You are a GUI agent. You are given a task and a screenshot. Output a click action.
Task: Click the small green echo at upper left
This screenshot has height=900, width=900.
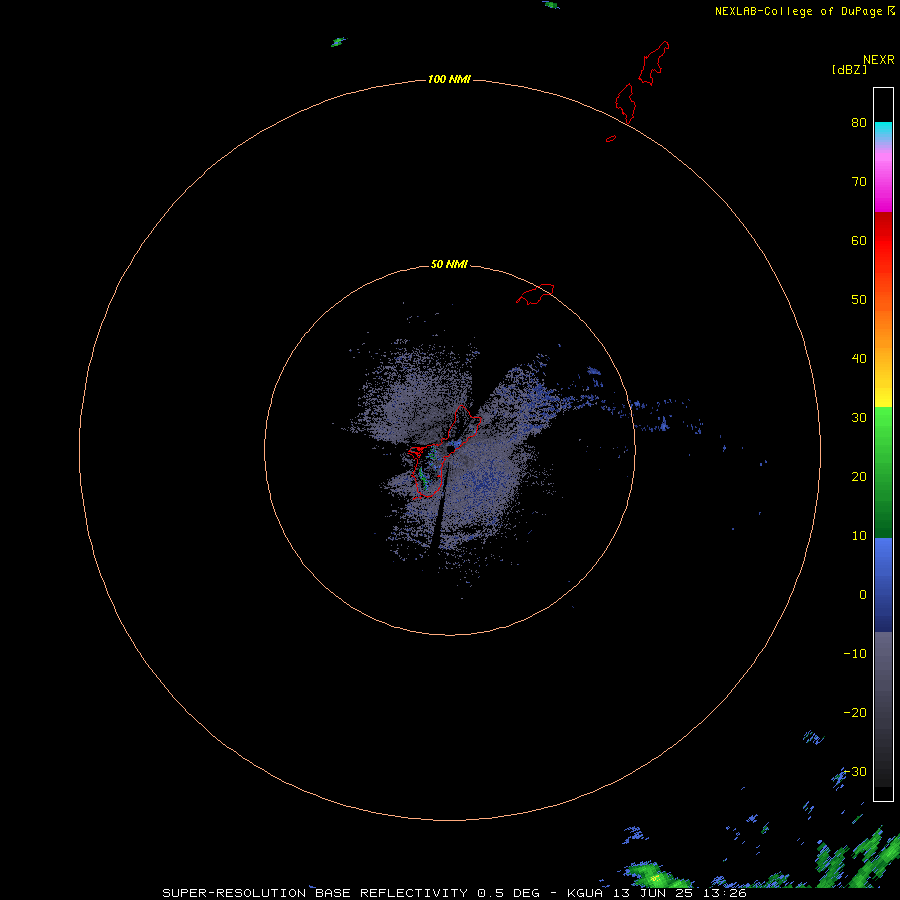339,42
